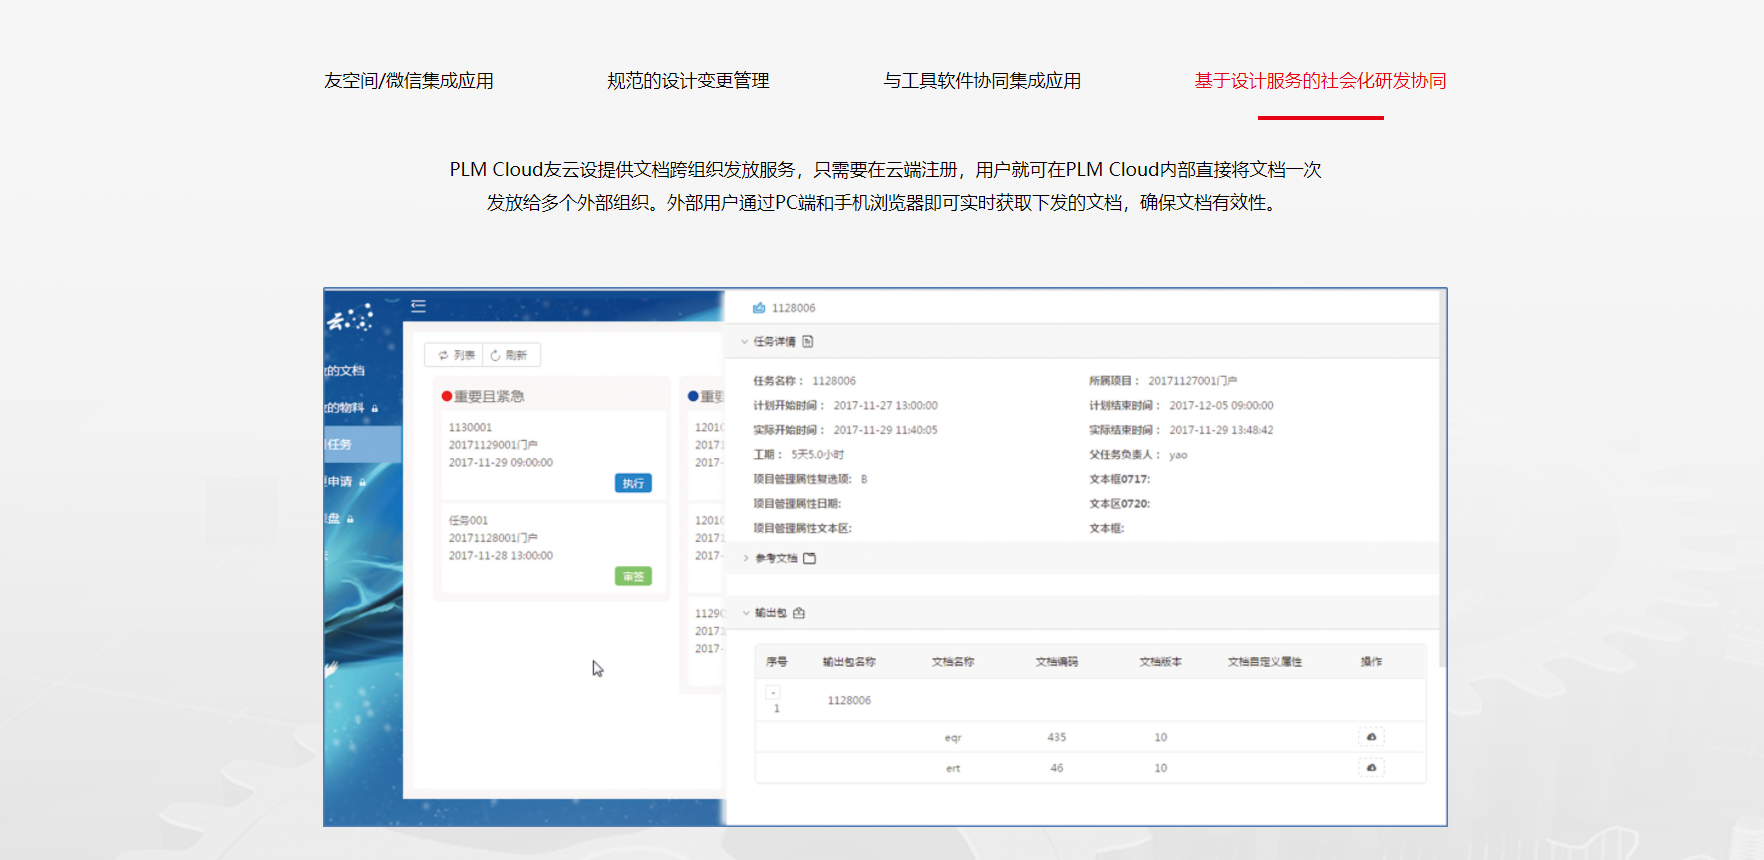
Task: Switch to the 规范的设计变更管理 tab
Action: 688,81
